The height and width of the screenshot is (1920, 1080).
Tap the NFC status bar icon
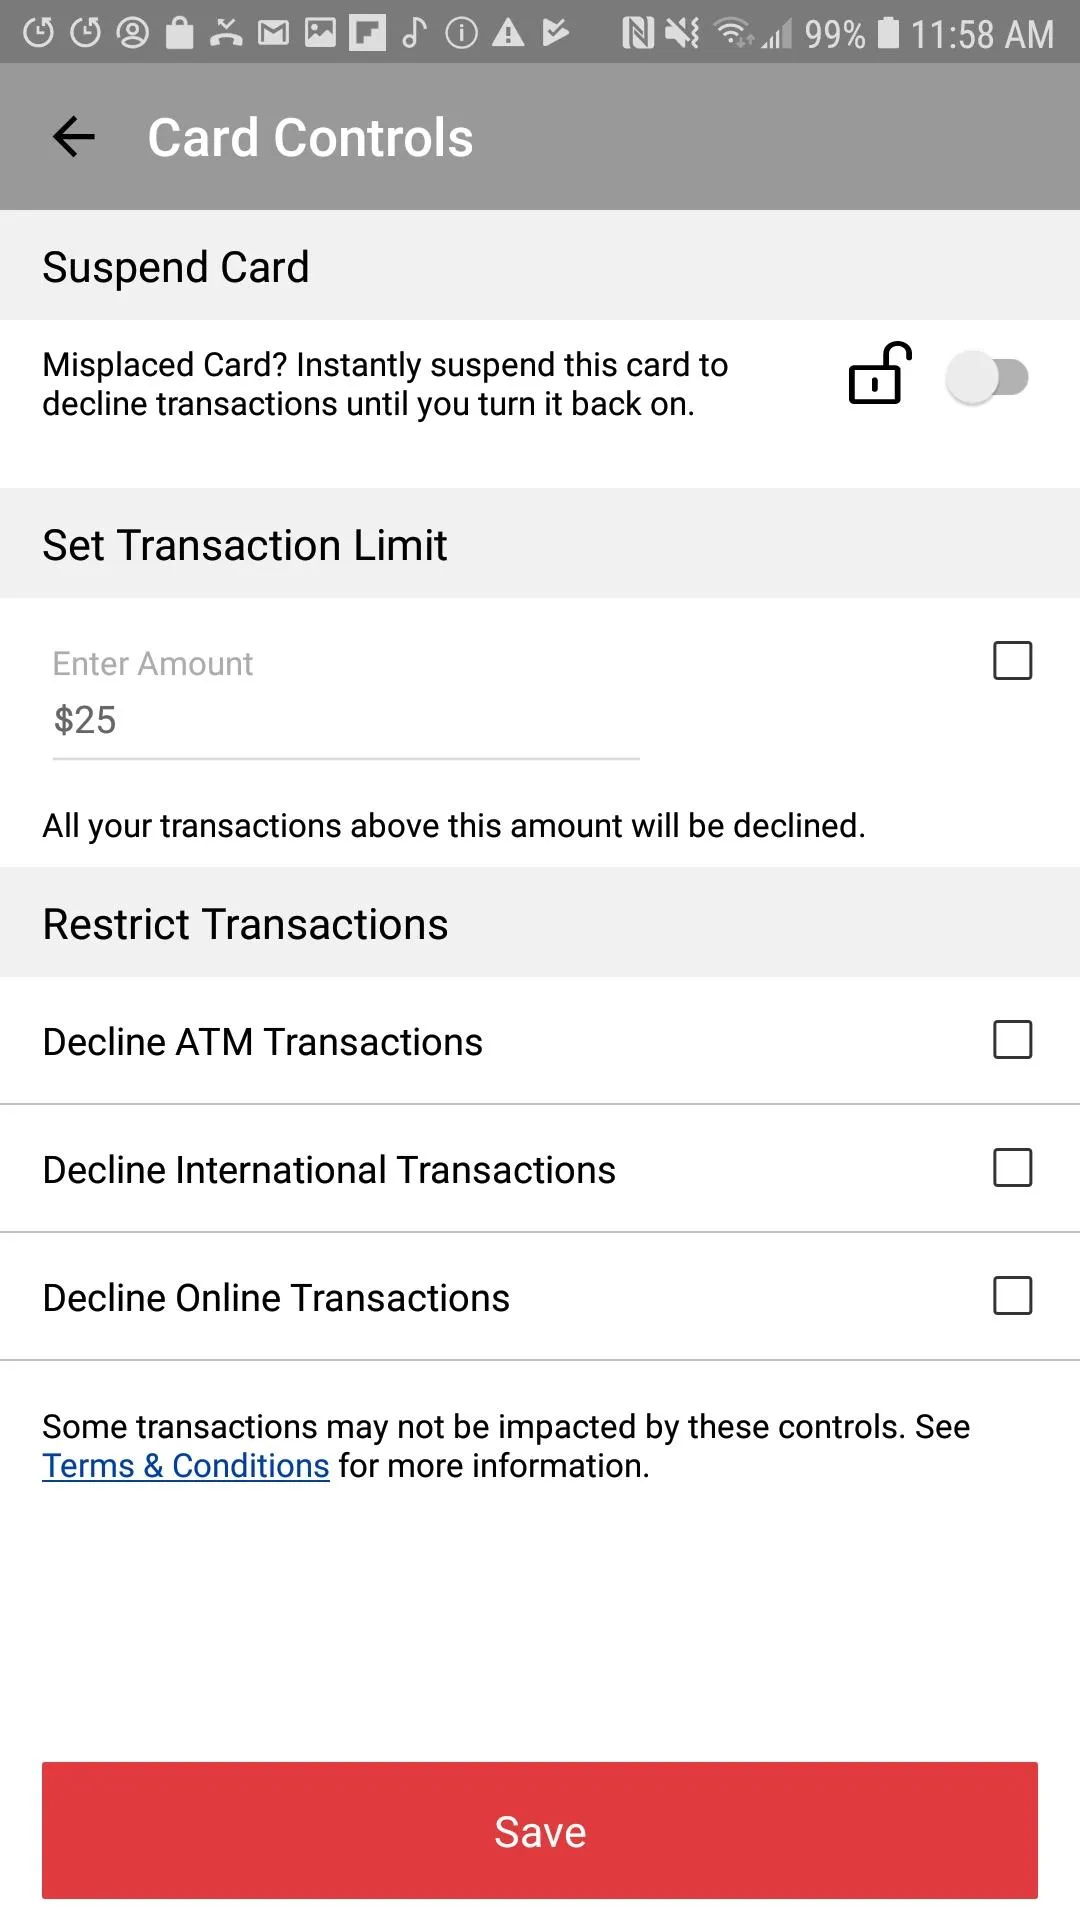click(637, 34)
